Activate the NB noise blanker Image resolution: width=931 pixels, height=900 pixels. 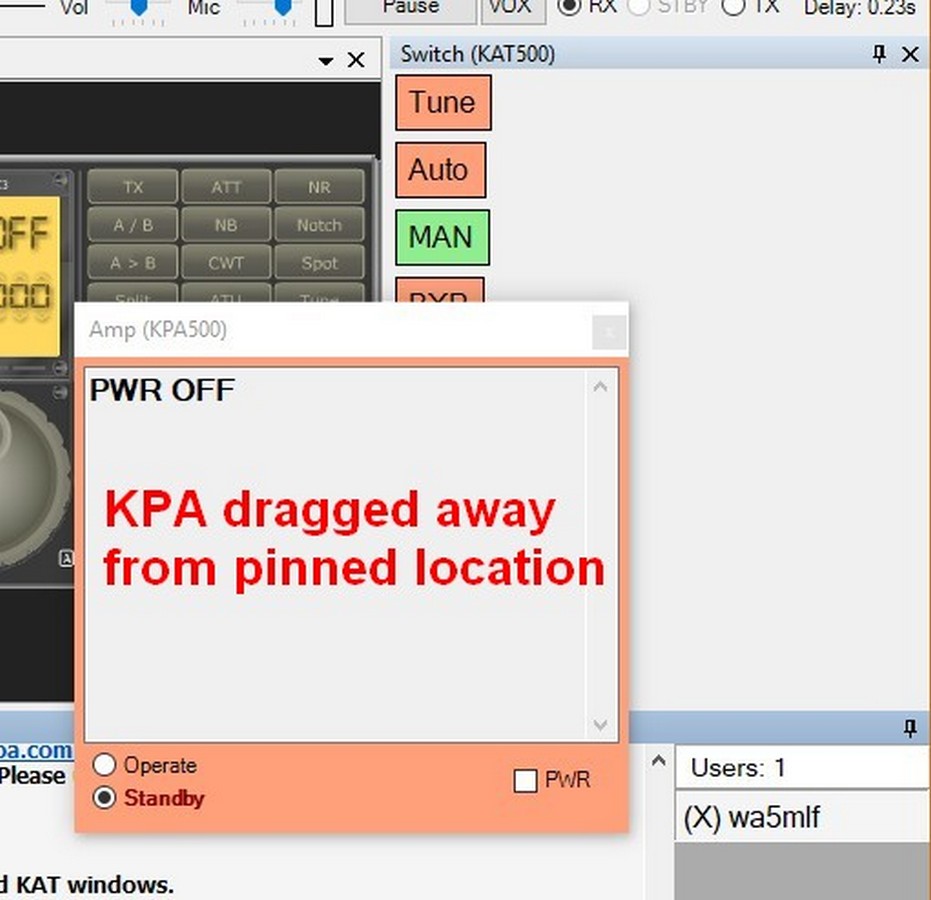[x=226, y=225]
